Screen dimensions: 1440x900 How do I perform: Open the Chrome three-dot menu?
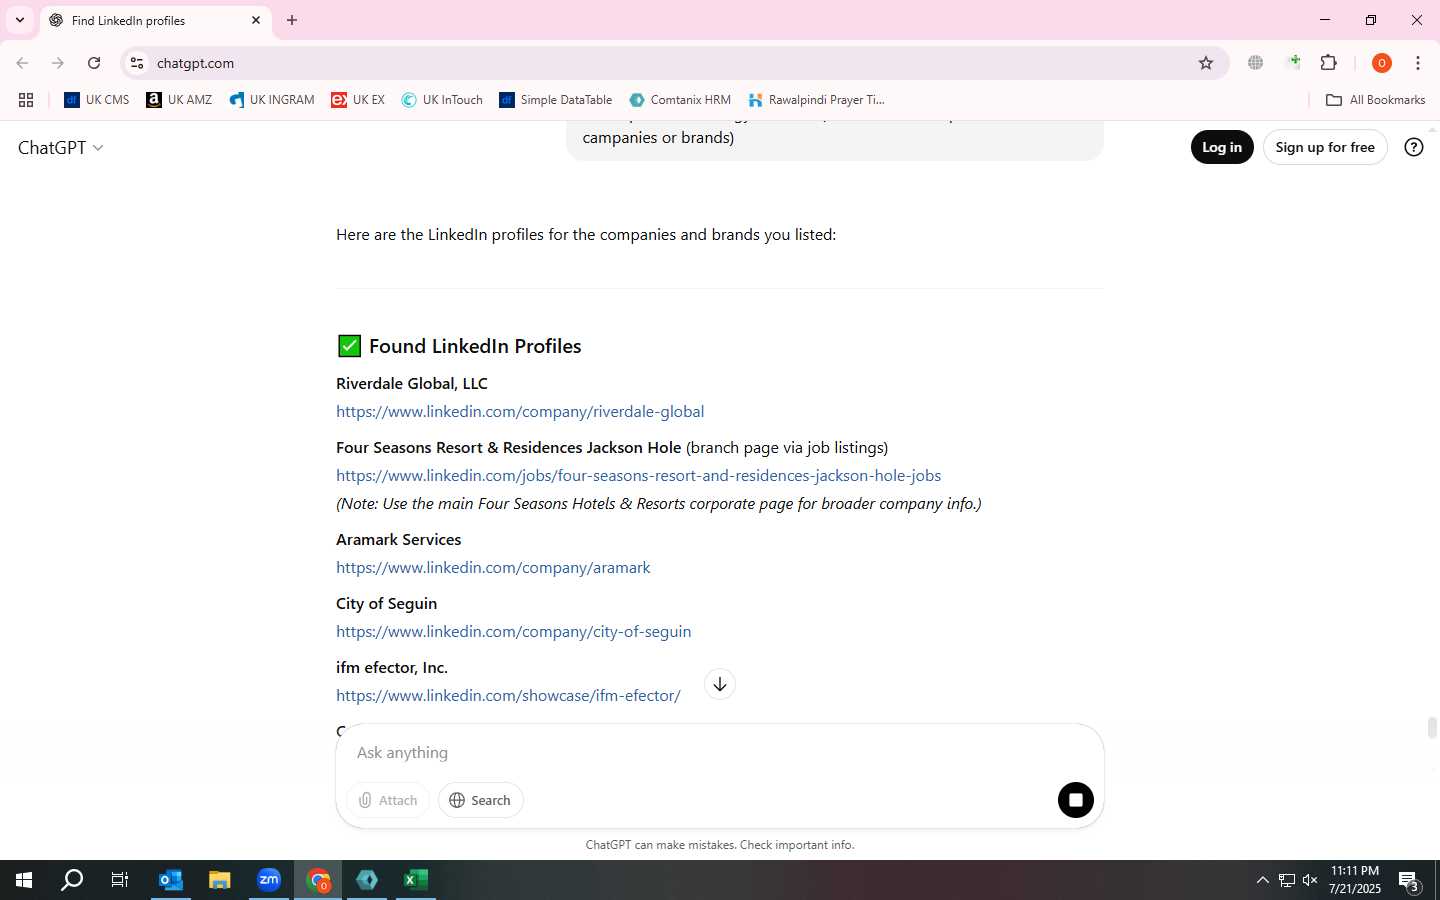(1418, 63)
